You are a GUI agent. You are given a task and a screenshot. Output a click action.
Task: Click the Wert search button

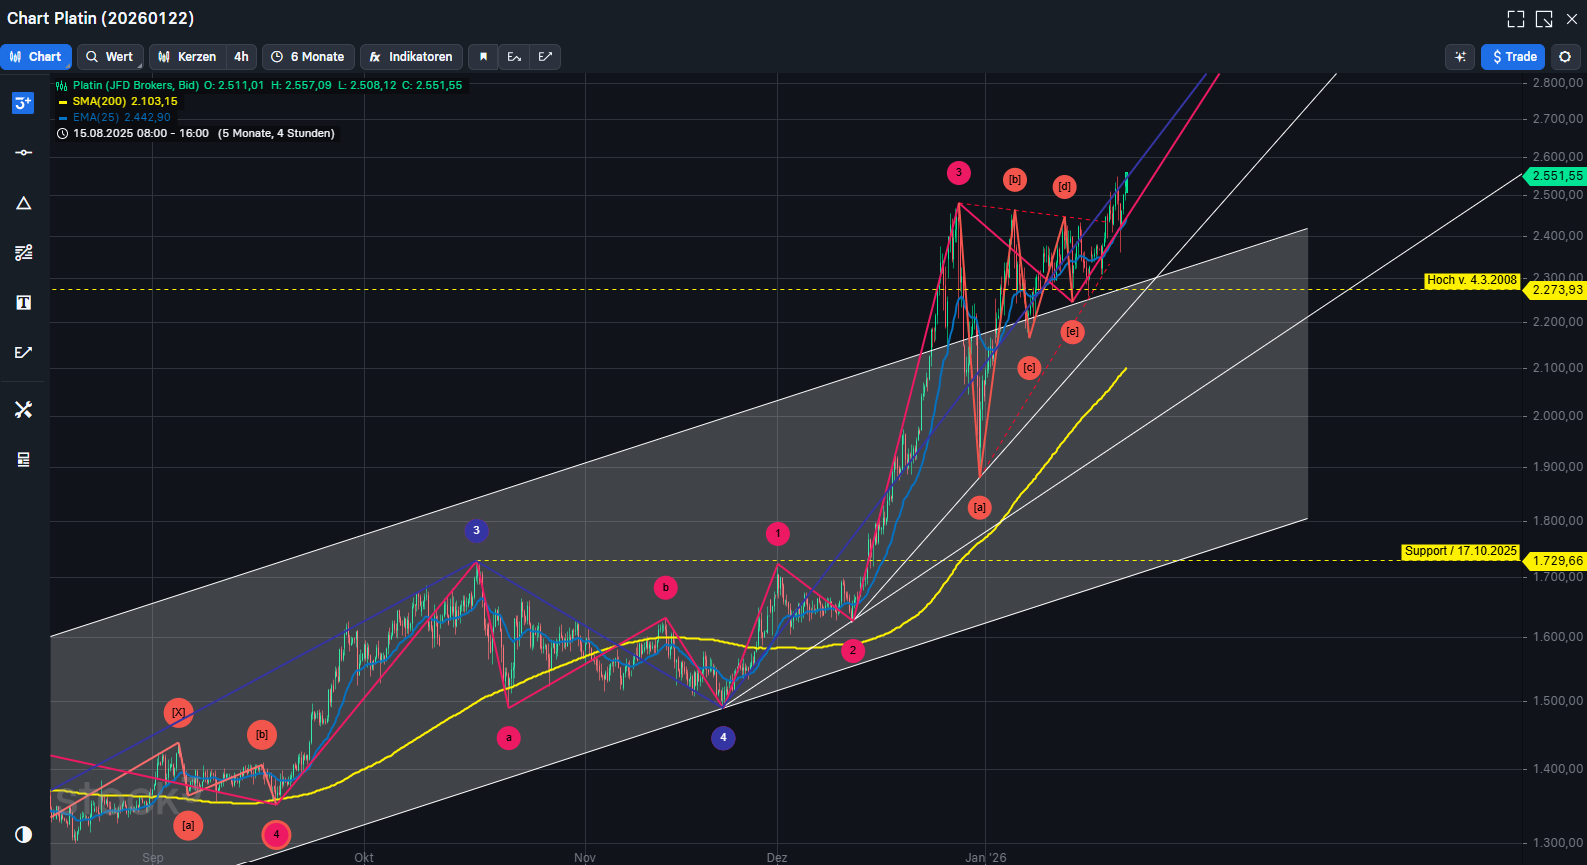(x=109, y=57)
